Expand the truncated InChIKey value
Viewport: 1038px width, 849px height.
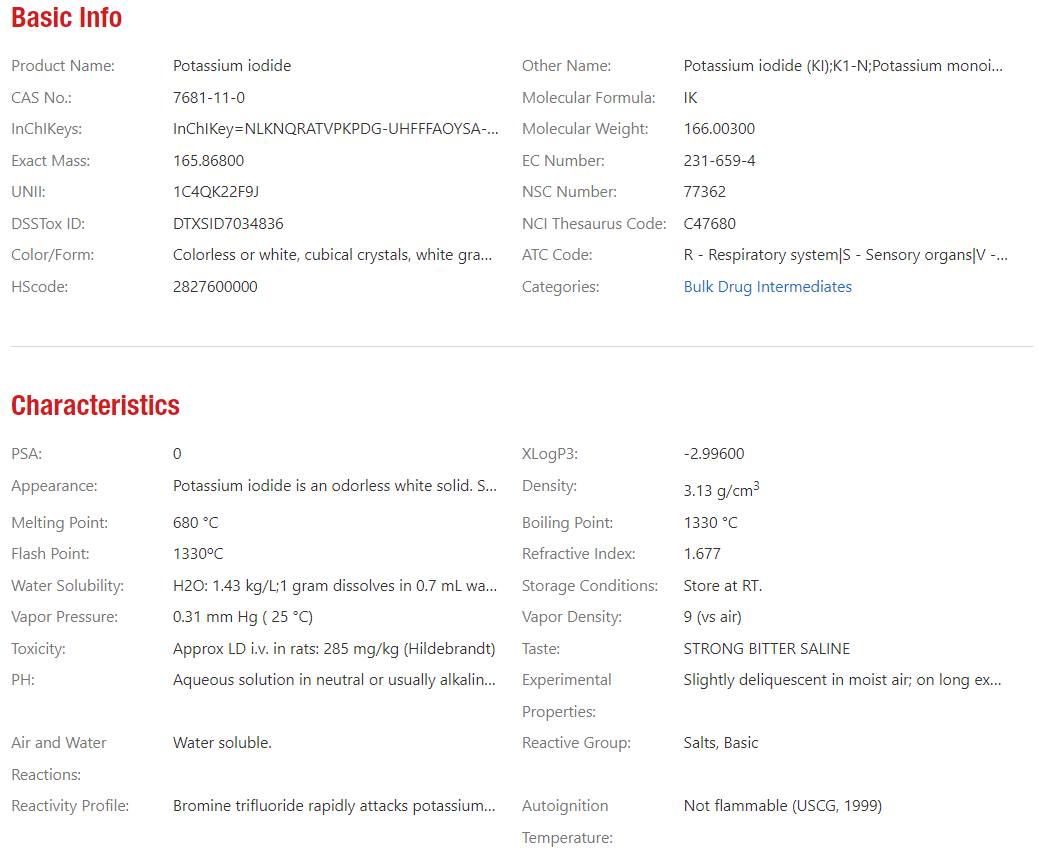[335, 129]
